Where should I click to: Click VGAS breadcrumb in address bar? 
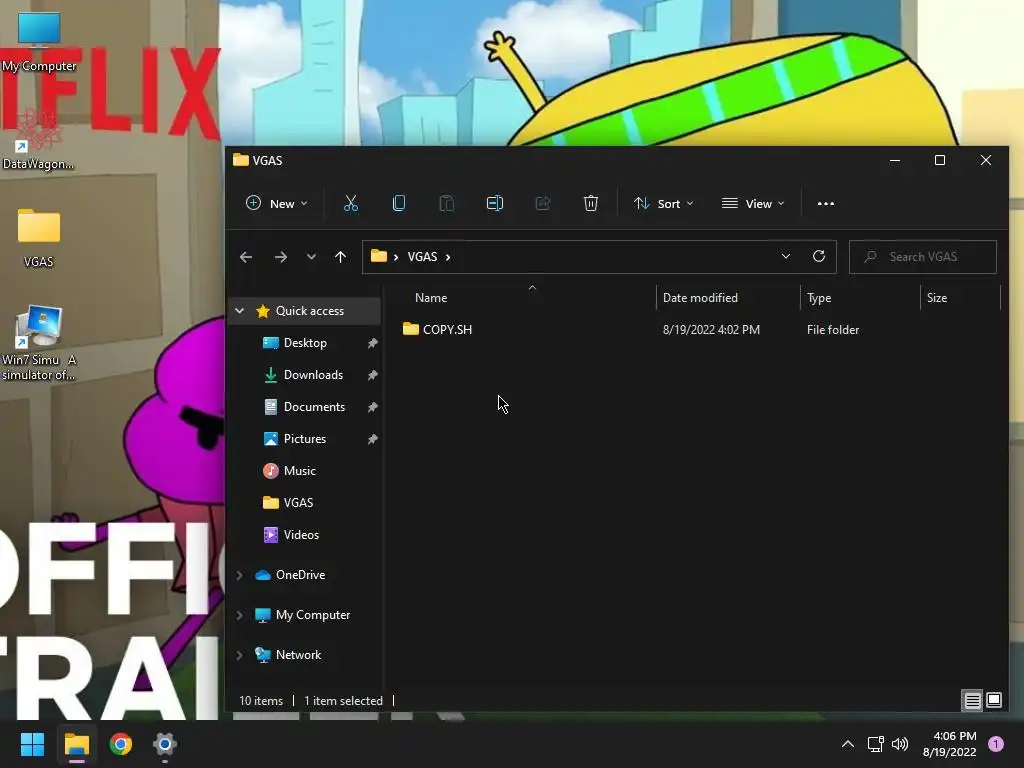point(423,257)
